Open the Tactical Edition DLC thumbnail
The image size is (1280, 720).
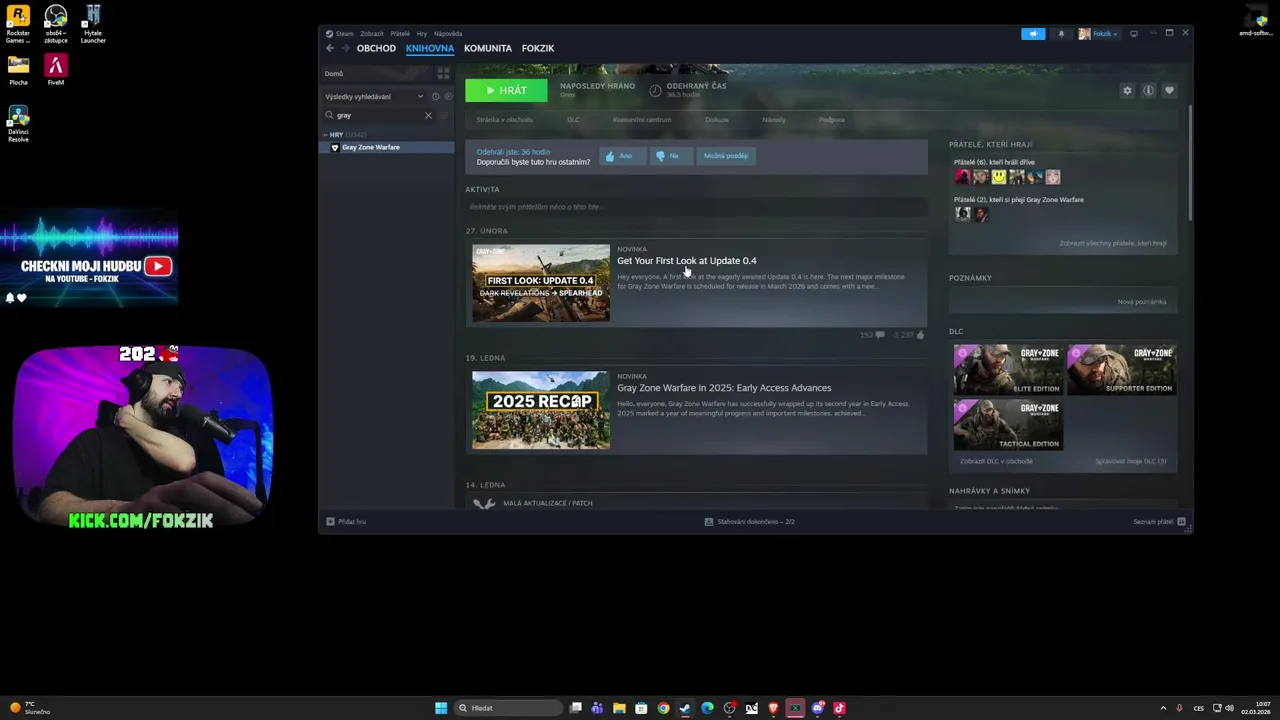(x=1007, y=424)
